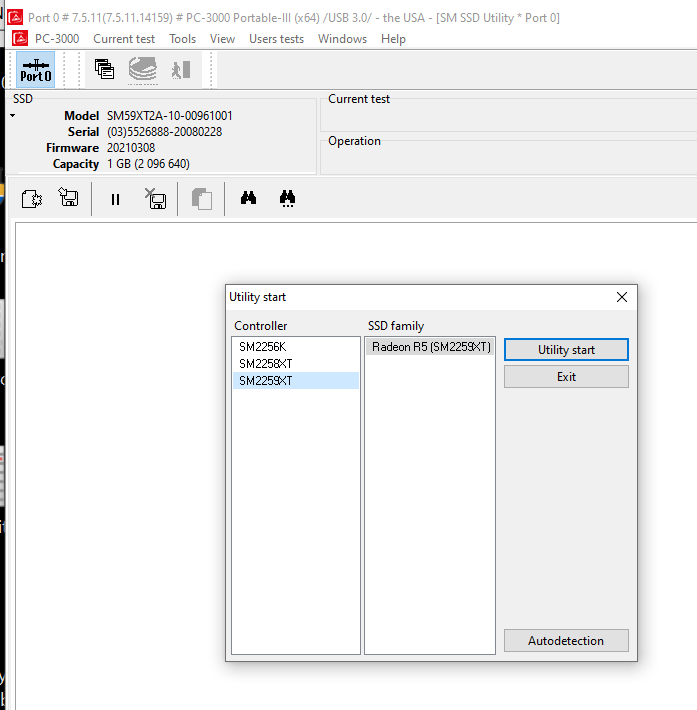Screen dimensions: 697x710
Task: Select SM2258XT controller in list
Action: (x=295, y=364)
